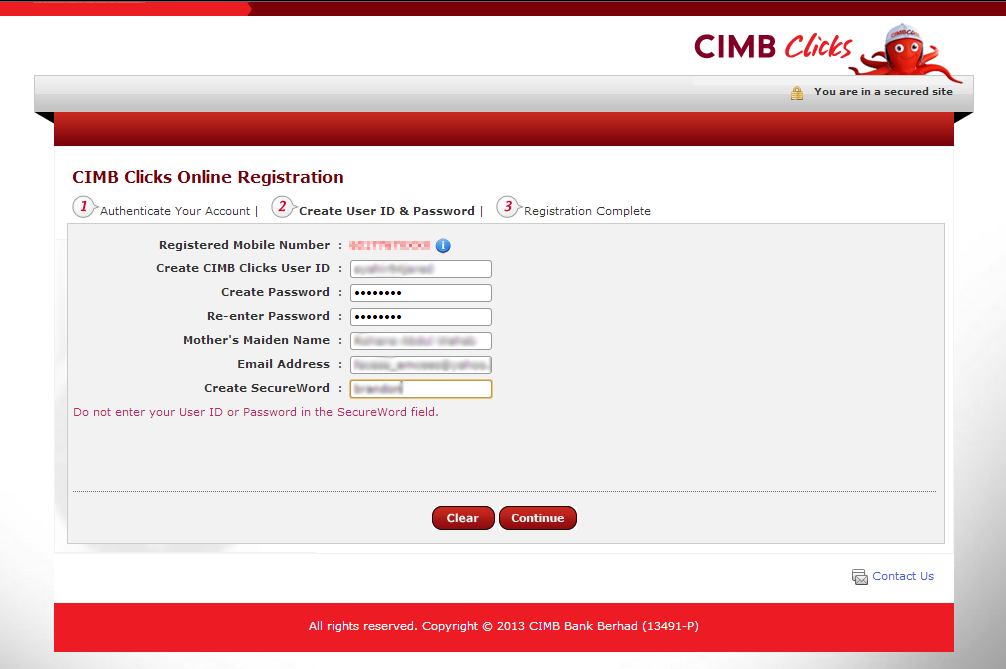This screenshot has height=669, width=1006.
Task: Click the Contact Us envelope icon
Action: coord(860,577)
